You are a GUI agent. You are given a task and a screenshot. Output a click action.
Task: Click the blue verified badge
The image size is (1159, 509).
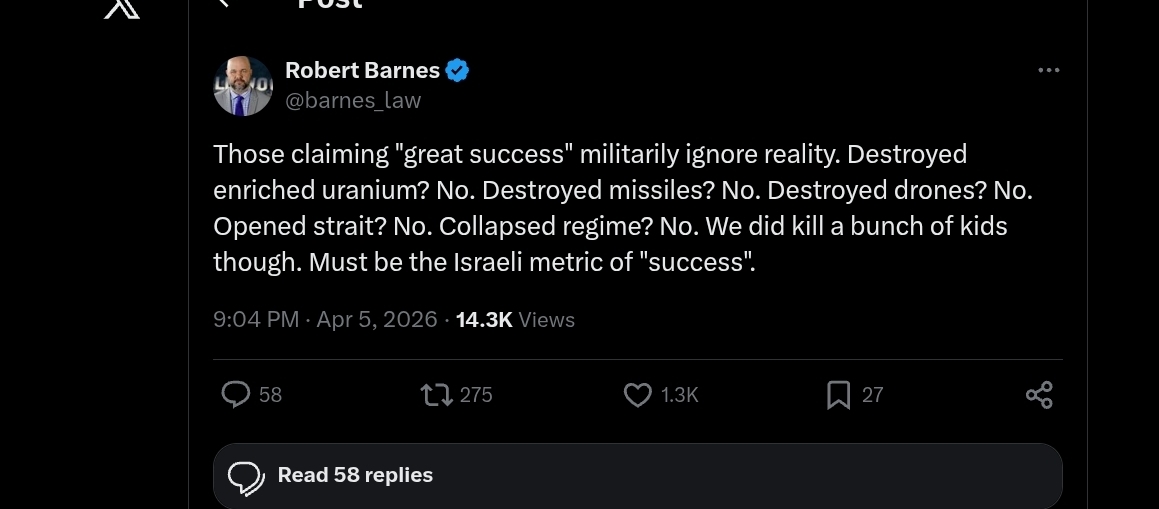pos(458,71)
